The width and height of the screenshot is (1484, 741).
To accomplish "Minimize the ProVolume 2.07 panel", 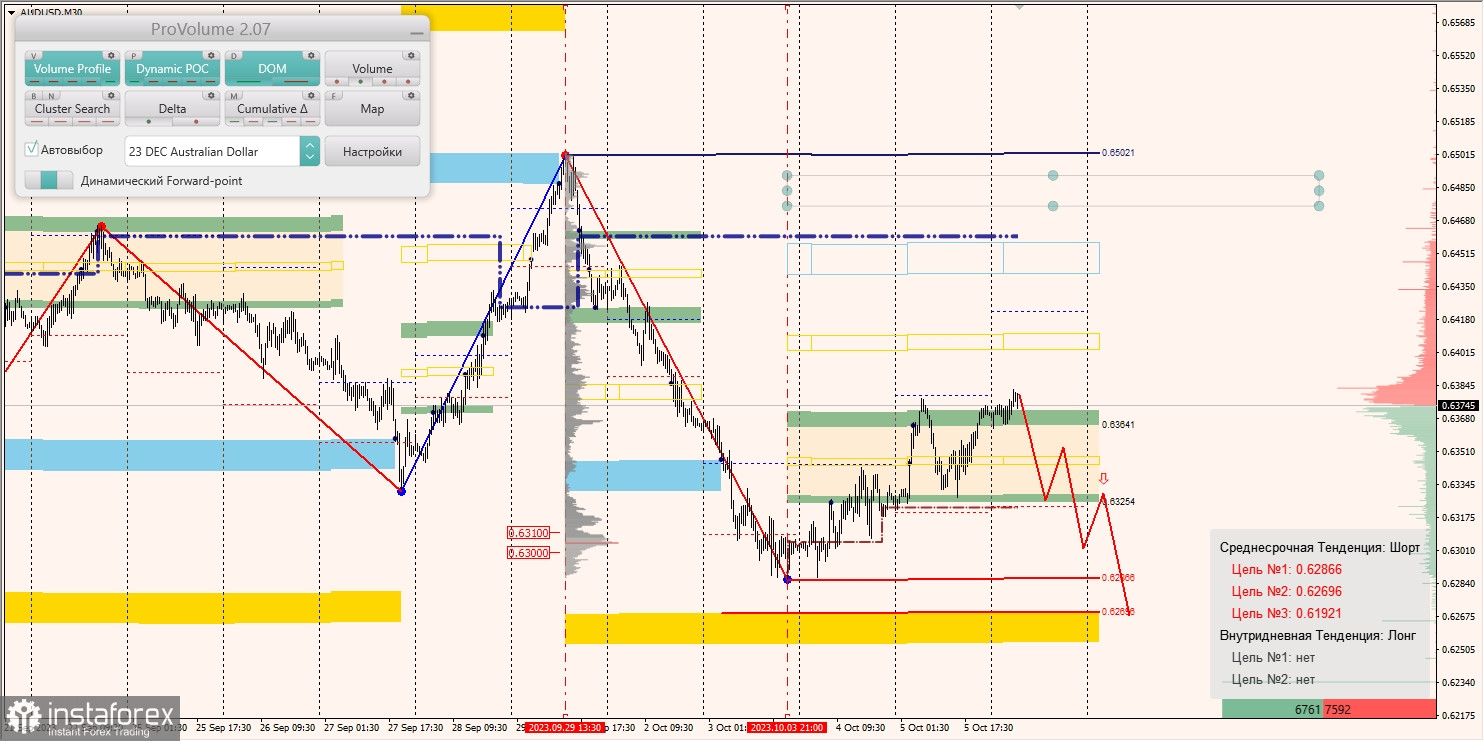I will [417, 33].
